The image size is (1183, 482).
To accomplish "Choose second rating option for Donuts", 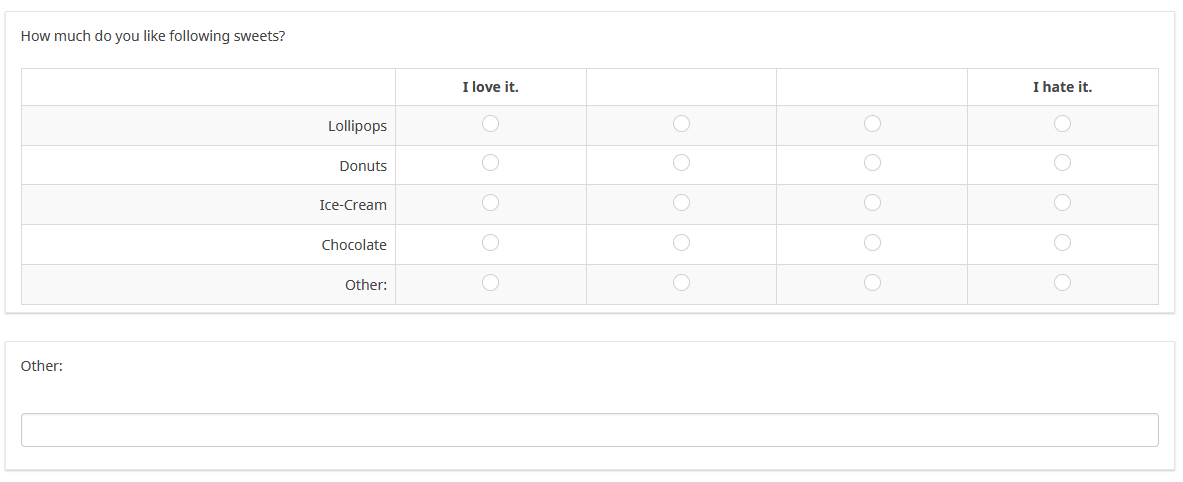I will [x=681, y=163].
